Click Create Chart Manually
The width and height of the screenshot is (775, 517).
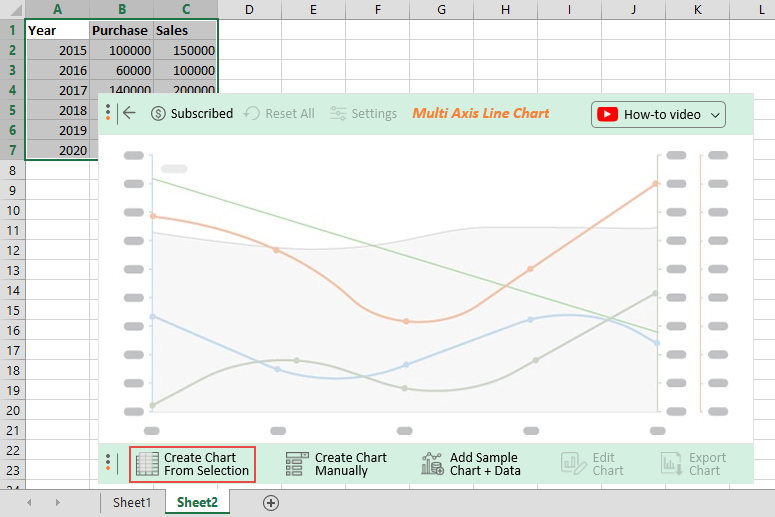pyautogui.click(x=336, y=464)
